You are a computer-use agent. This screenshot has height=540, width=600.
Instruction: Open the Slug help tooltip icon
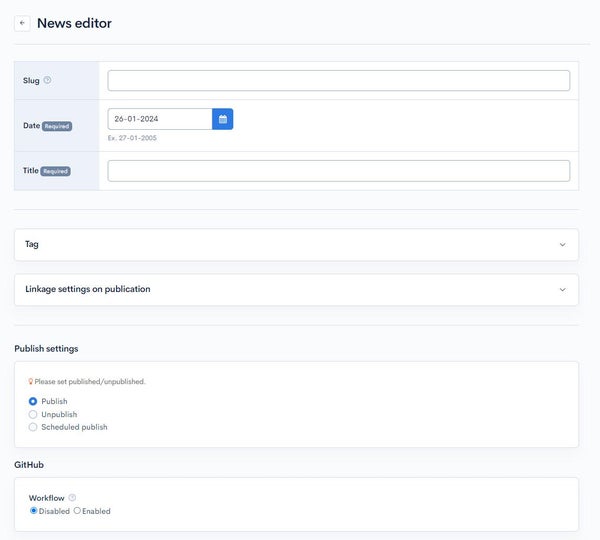point(47,80)
